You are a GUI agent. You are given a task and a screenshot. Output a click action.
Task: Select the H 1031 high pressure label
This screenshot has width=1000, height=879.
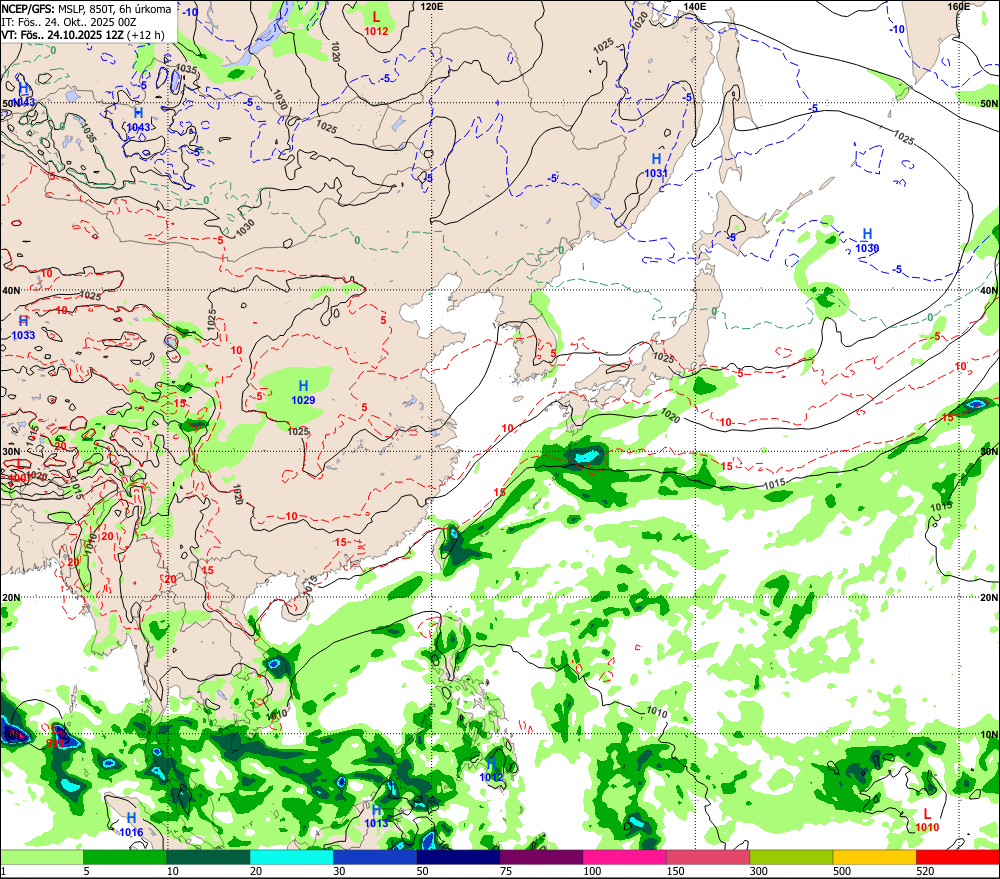(x=656, y=165)
